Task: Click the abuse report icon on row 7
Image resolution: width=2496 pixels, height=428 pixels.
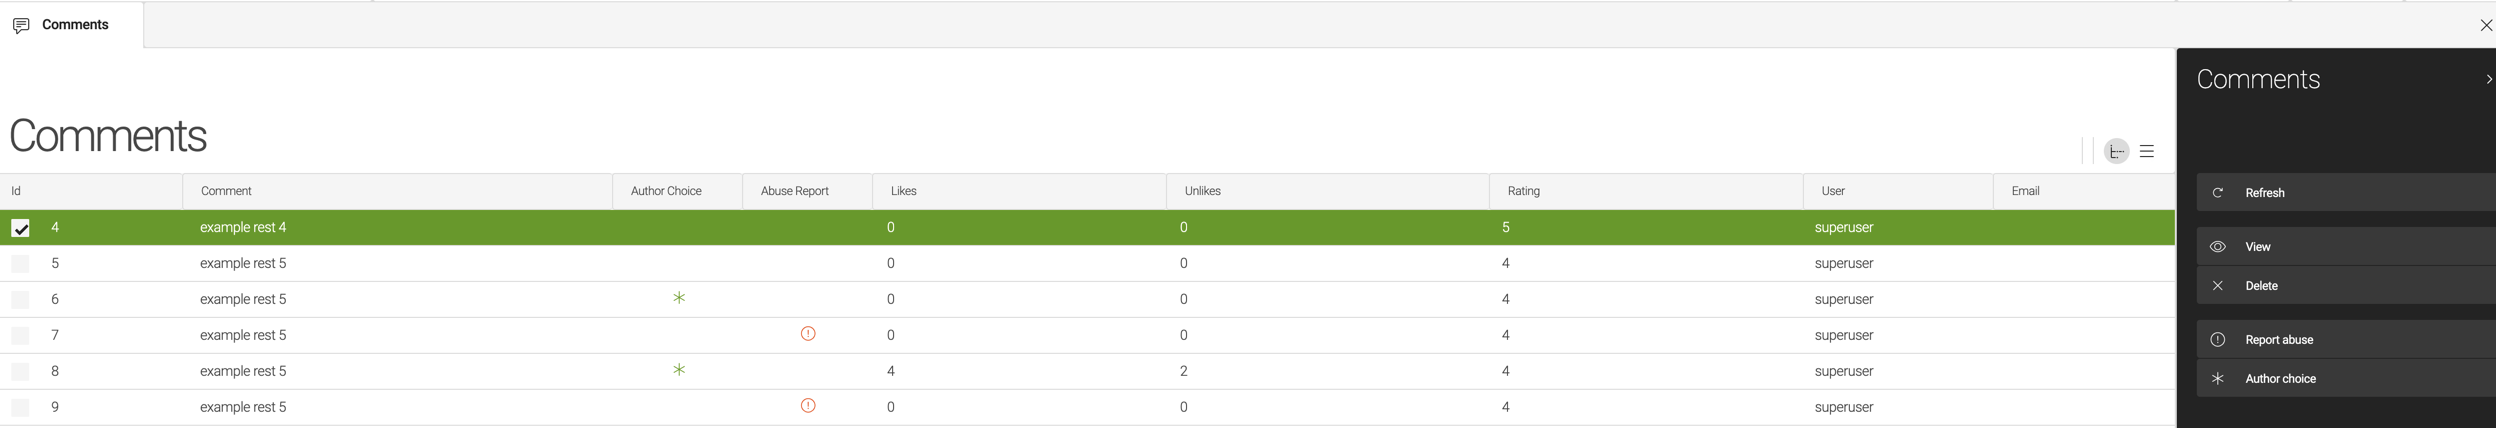Action: (x=808, y=334)
